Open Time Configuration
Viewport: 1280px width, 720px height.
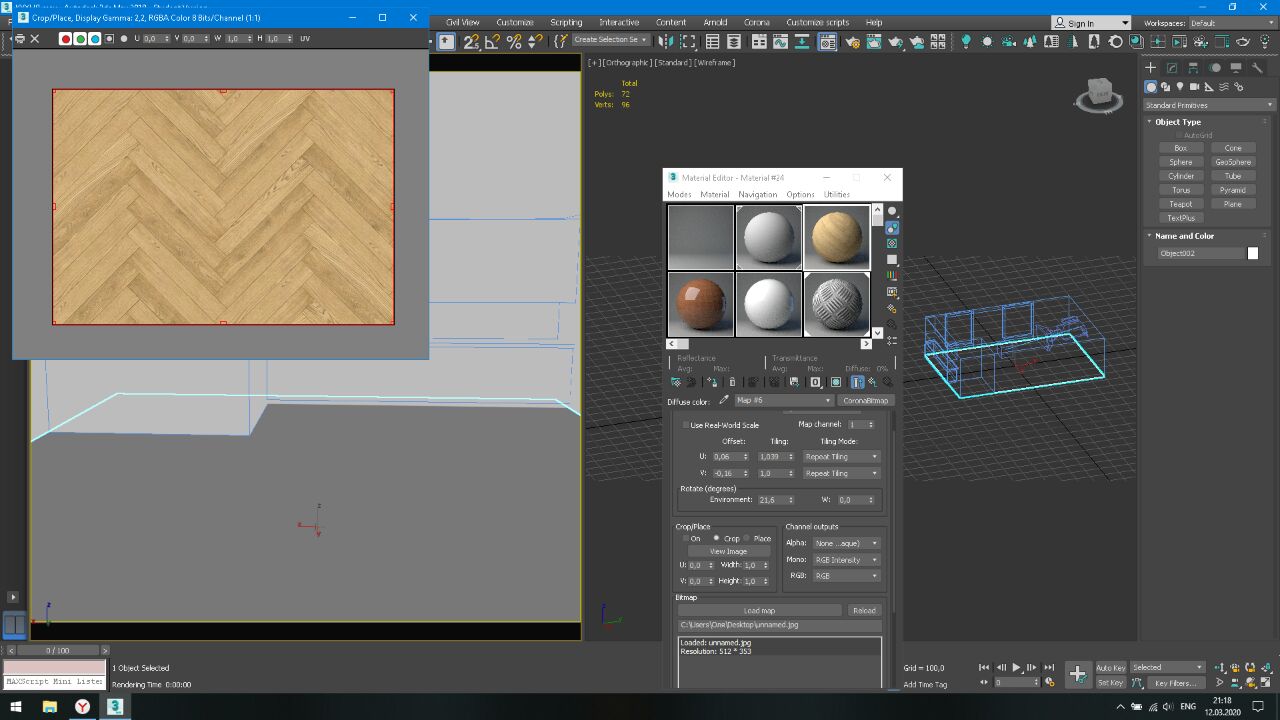click(1049, 682)
